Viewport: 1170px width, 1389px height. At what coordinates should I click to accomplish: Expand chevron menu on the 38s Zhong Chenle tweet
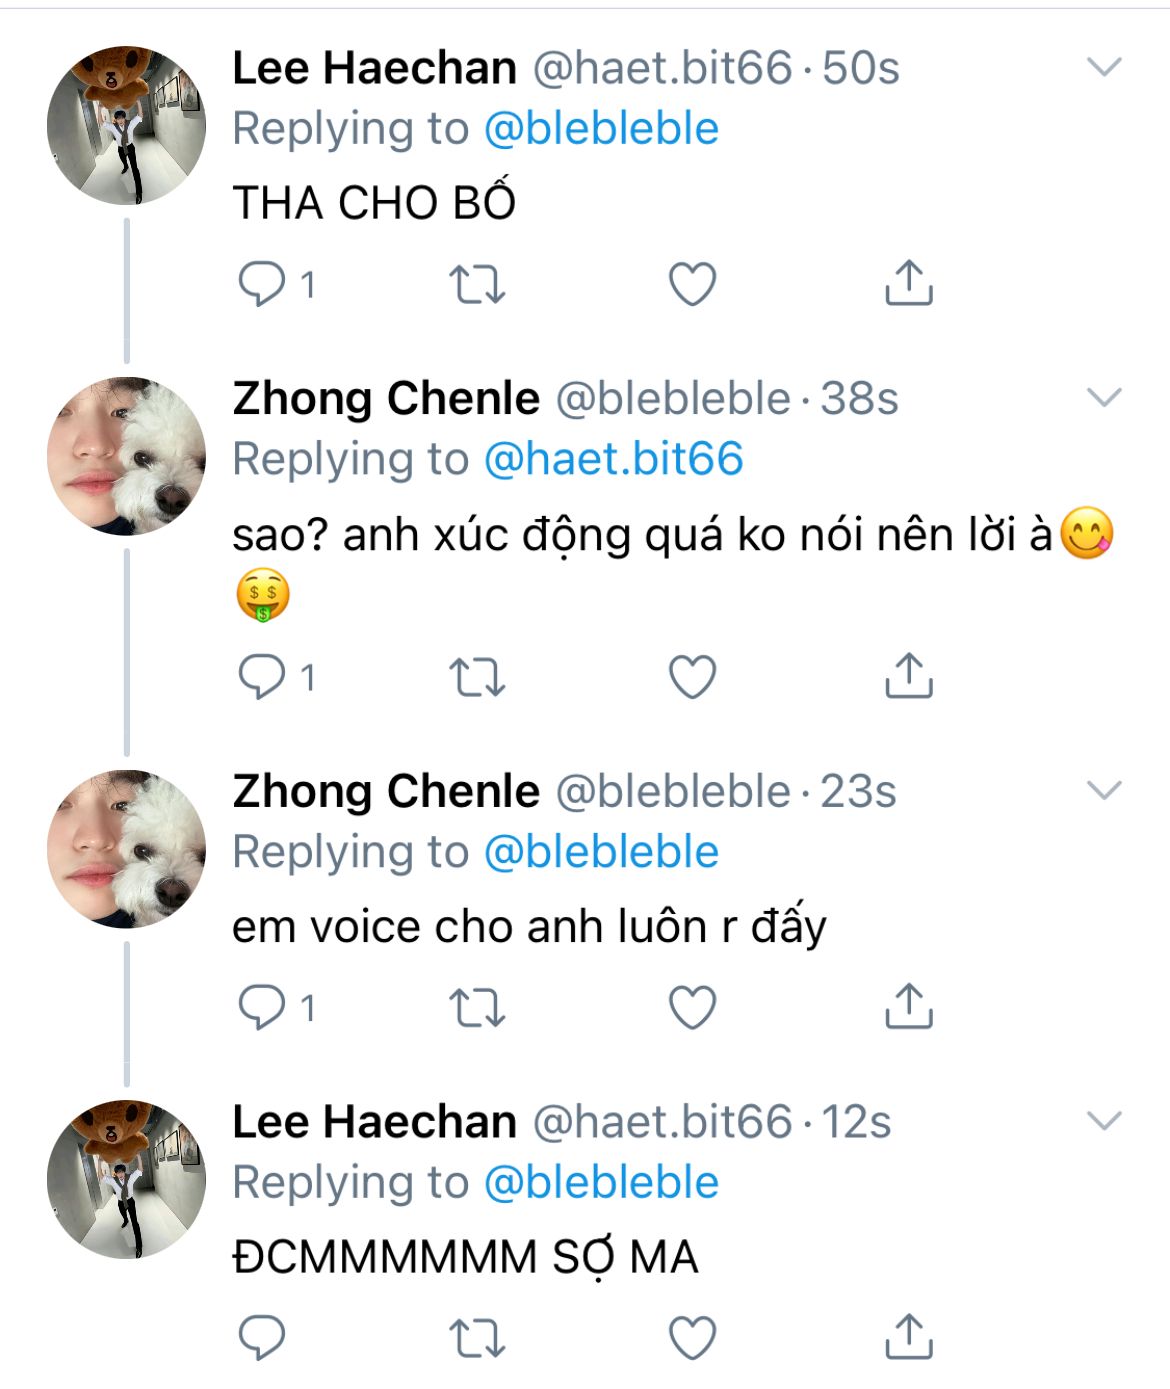pos(1104,398)
